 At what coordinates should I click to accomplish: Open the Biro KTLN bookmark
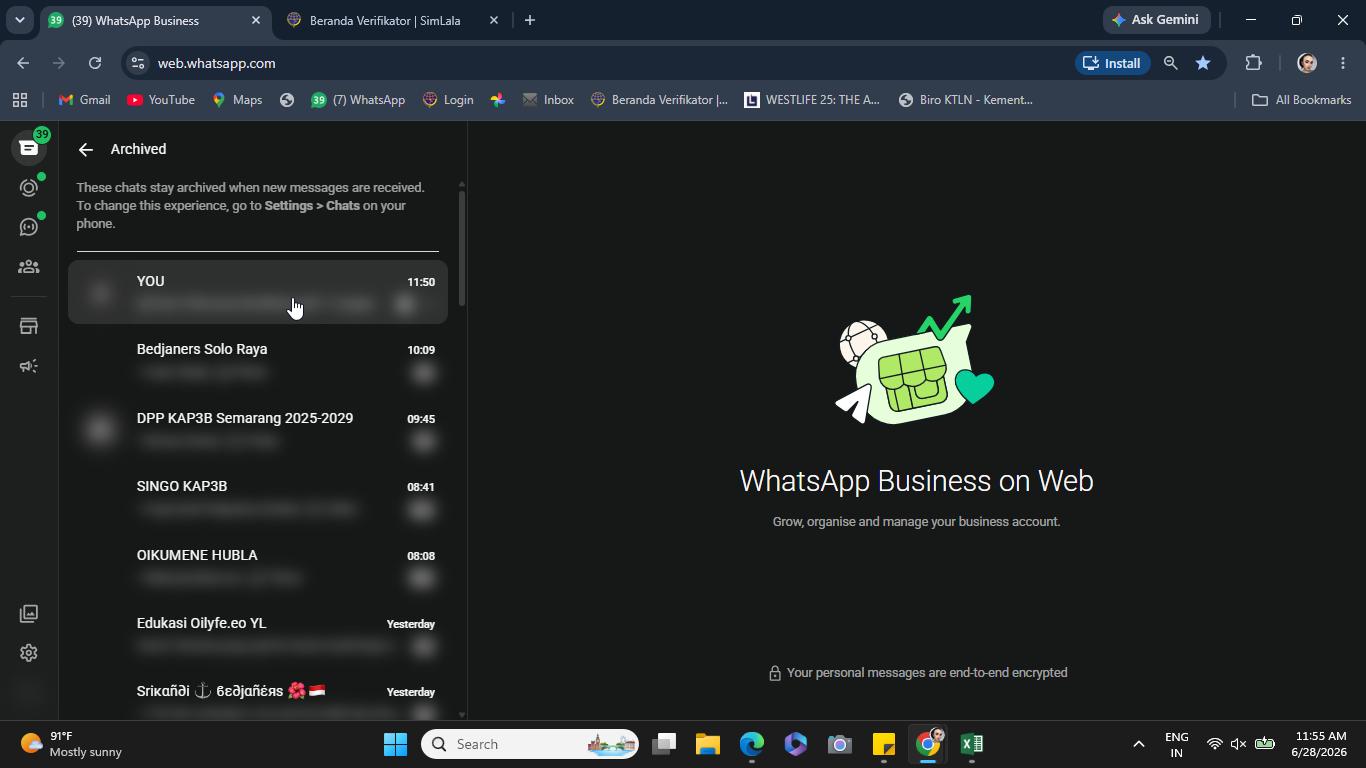(966, 100)
